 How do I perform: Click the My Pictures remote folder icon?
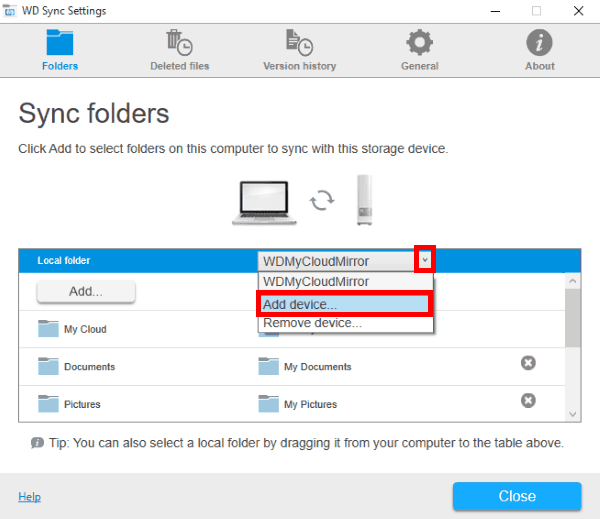(269, 403)
